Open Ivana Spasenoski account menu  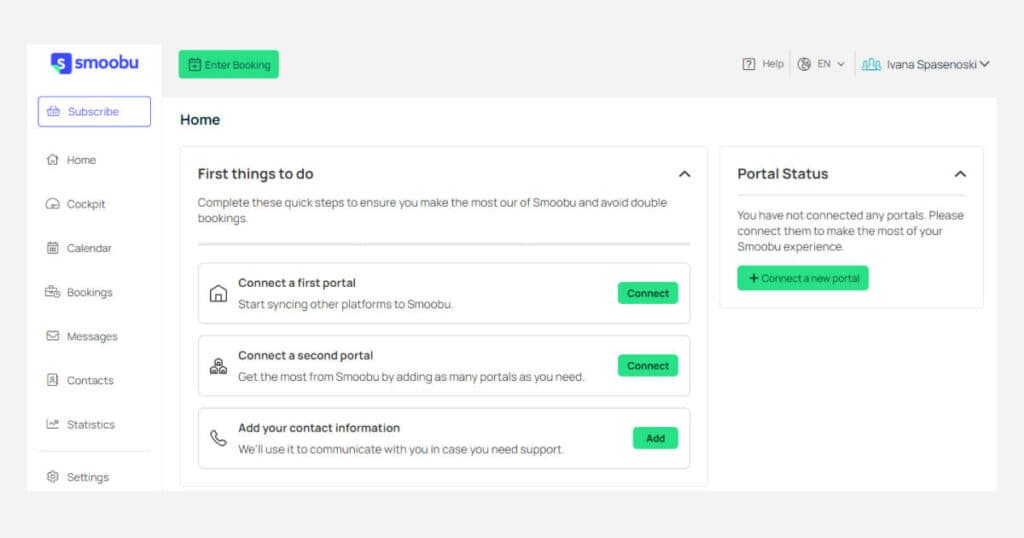[x=925, y=64]
